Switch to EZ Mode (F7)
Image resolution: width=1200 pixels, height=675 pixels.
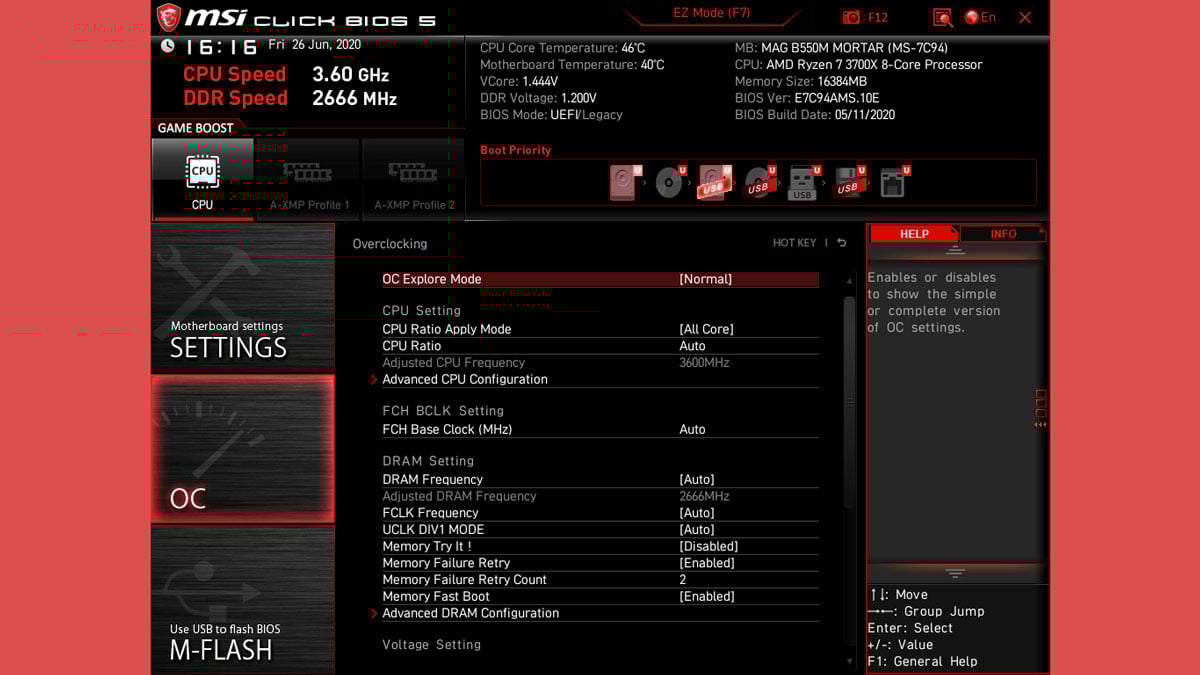[x=712, y=14]
